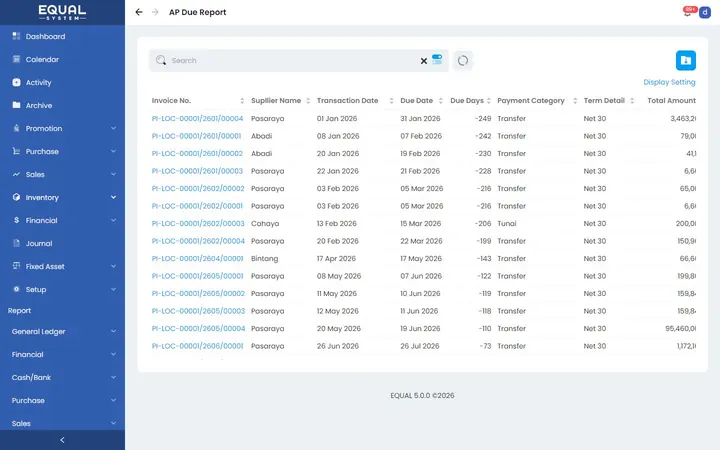Viewport: 720px width, 450px height.
Task: Select due days value -249
Action: coord(483,118)
